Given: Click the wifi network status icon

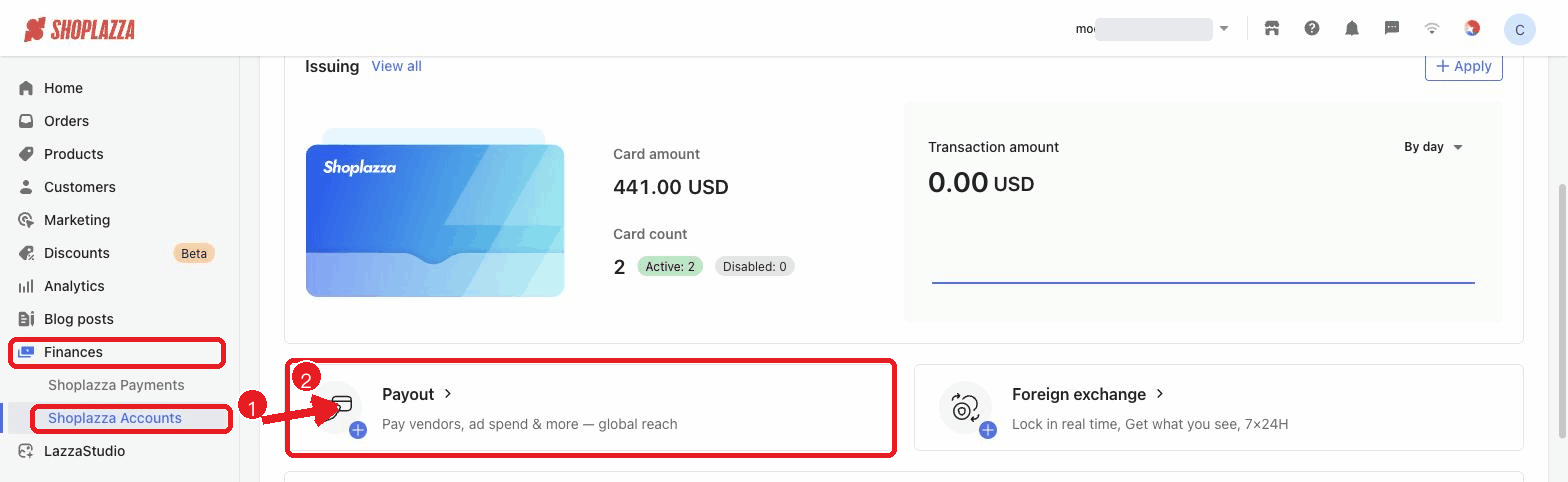Looking at the screenshot, I should pos(1432,29).
